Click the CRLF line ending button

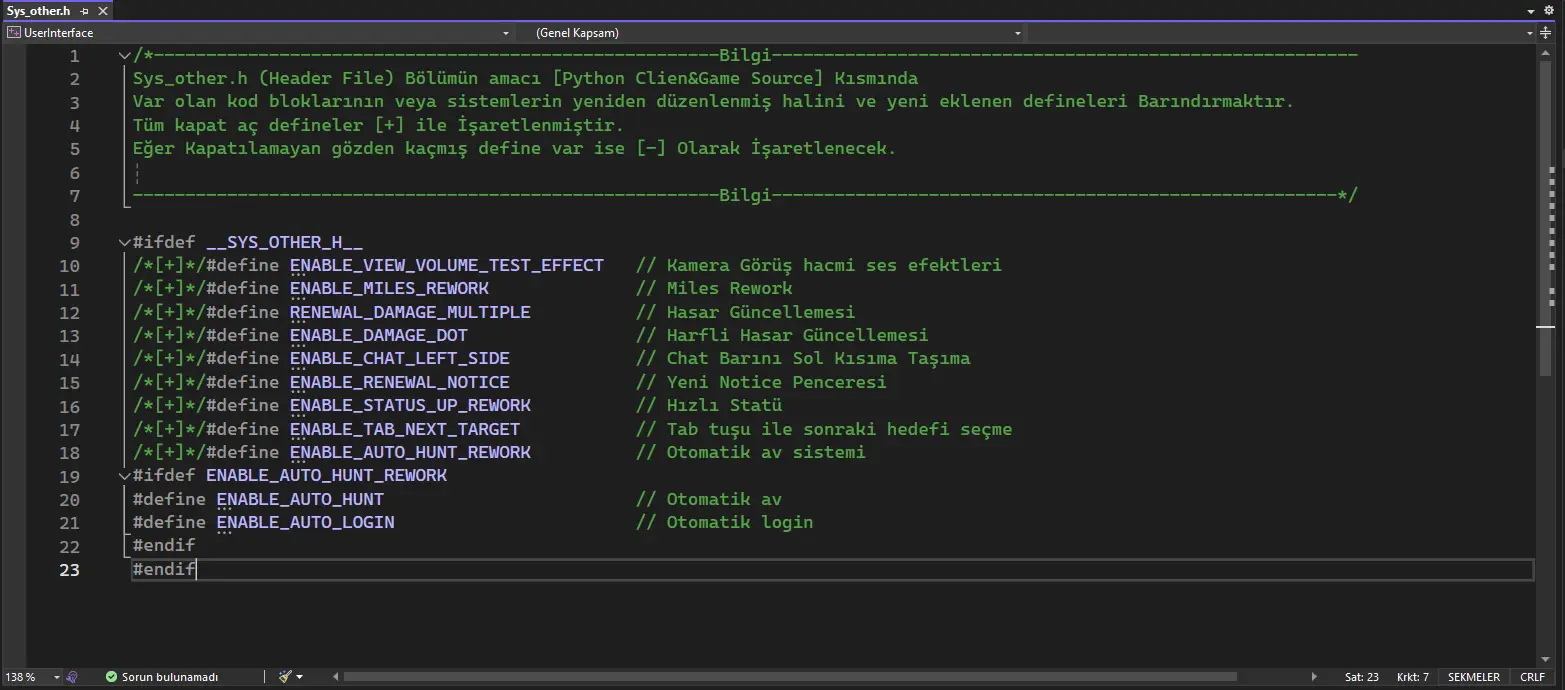(x=1532, y=677)
